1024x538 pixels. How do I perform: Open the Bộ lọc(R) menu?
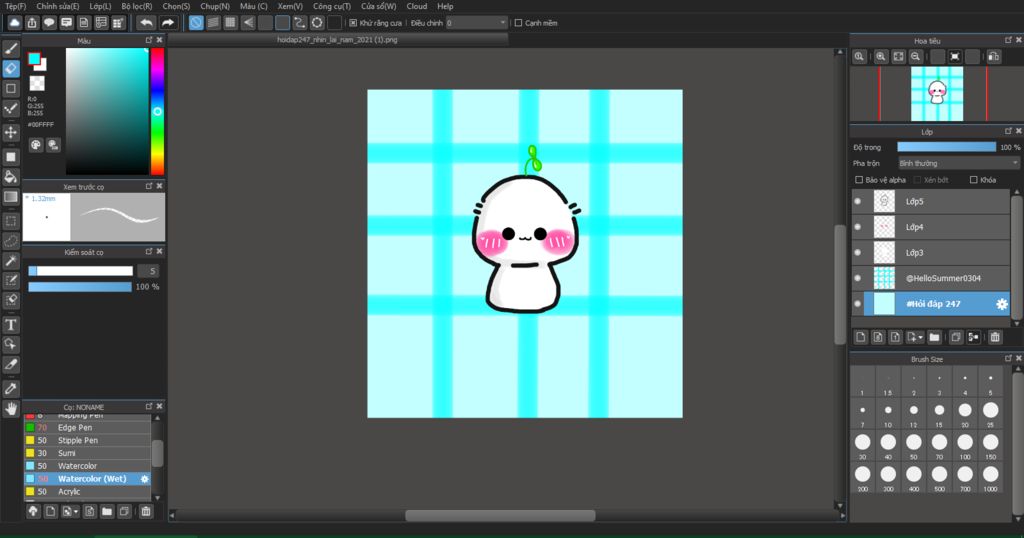coord(136,6)
